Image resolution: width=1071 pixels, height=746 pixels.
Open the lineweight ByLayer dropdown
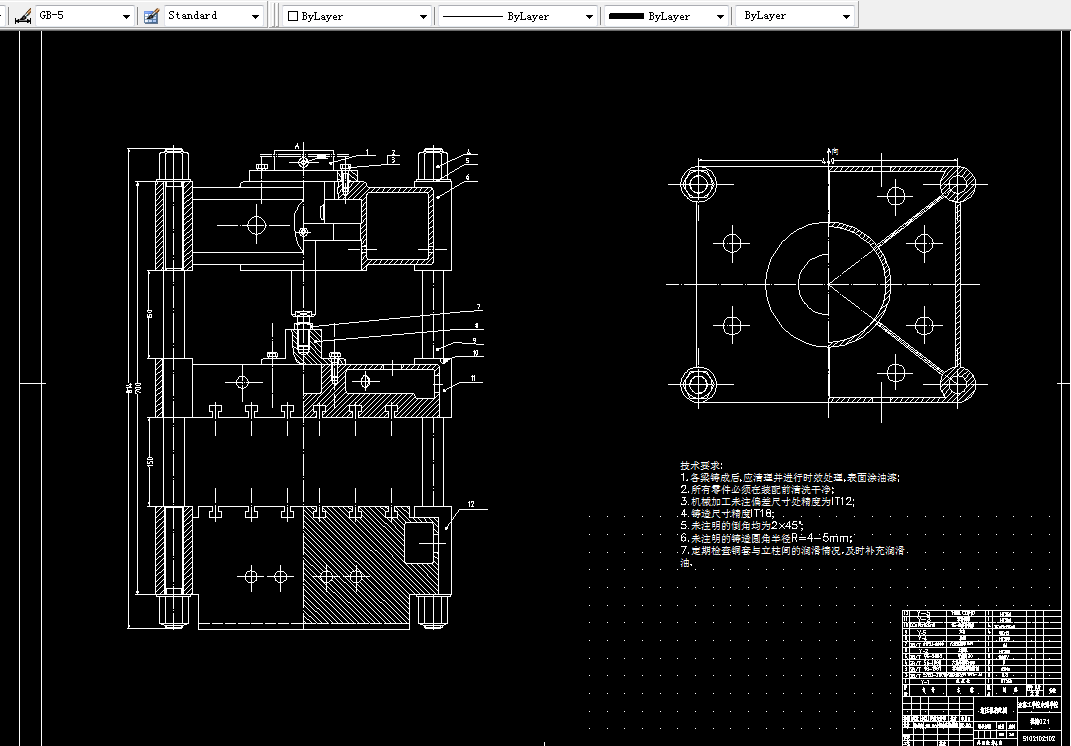(x=719, y=16)
